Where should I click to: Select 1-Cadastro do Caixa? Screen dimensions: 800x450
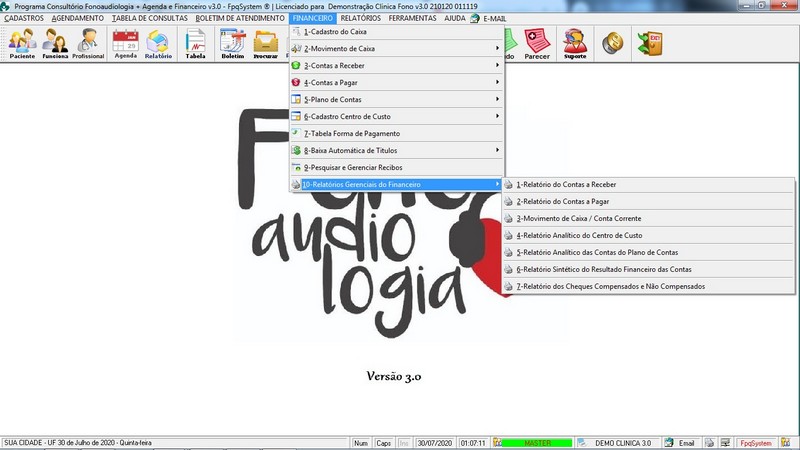[x=397, y=32]
